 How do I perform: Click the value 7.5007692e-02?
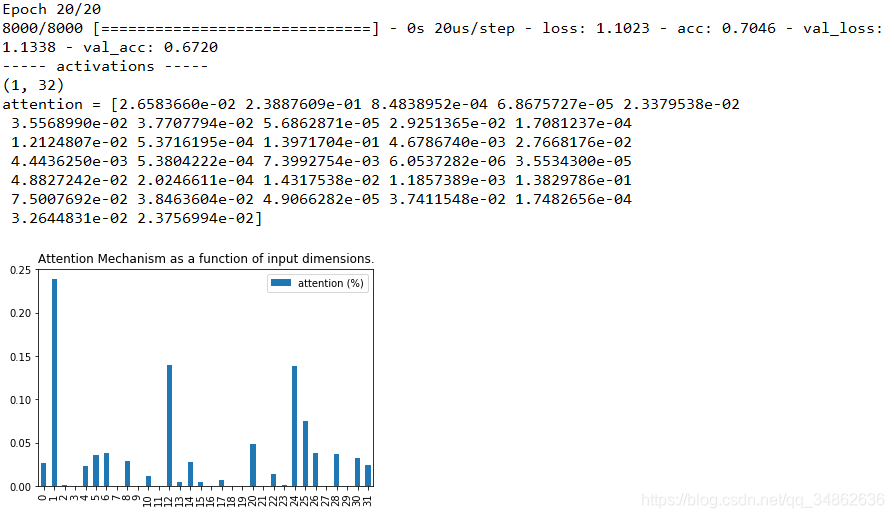pos(70,199)
